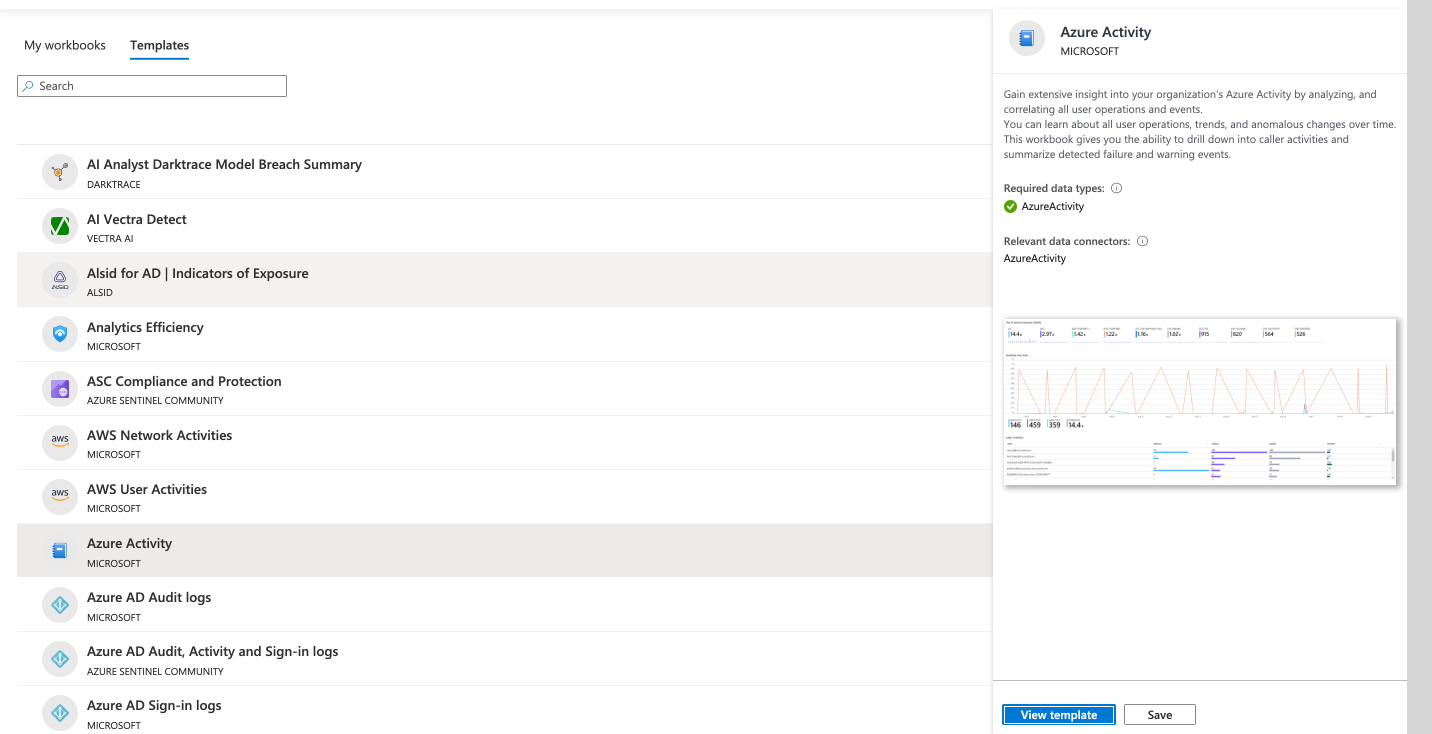Screen dimensions: 1432x734
Task: Select the AI Vectra Detect template title
Action: point(137,219)
